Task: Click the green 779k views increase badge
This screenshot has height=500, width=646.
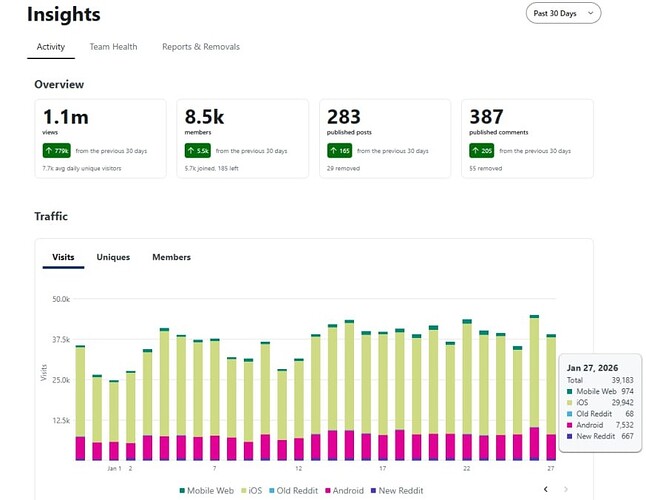Action: pos(55,150)
